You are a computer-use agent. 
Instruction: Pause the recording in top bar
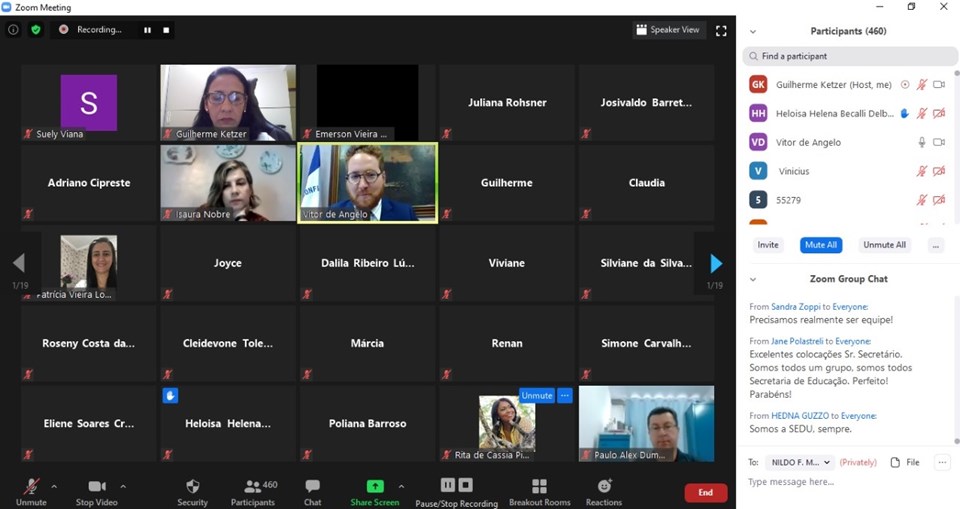point(147,30)
